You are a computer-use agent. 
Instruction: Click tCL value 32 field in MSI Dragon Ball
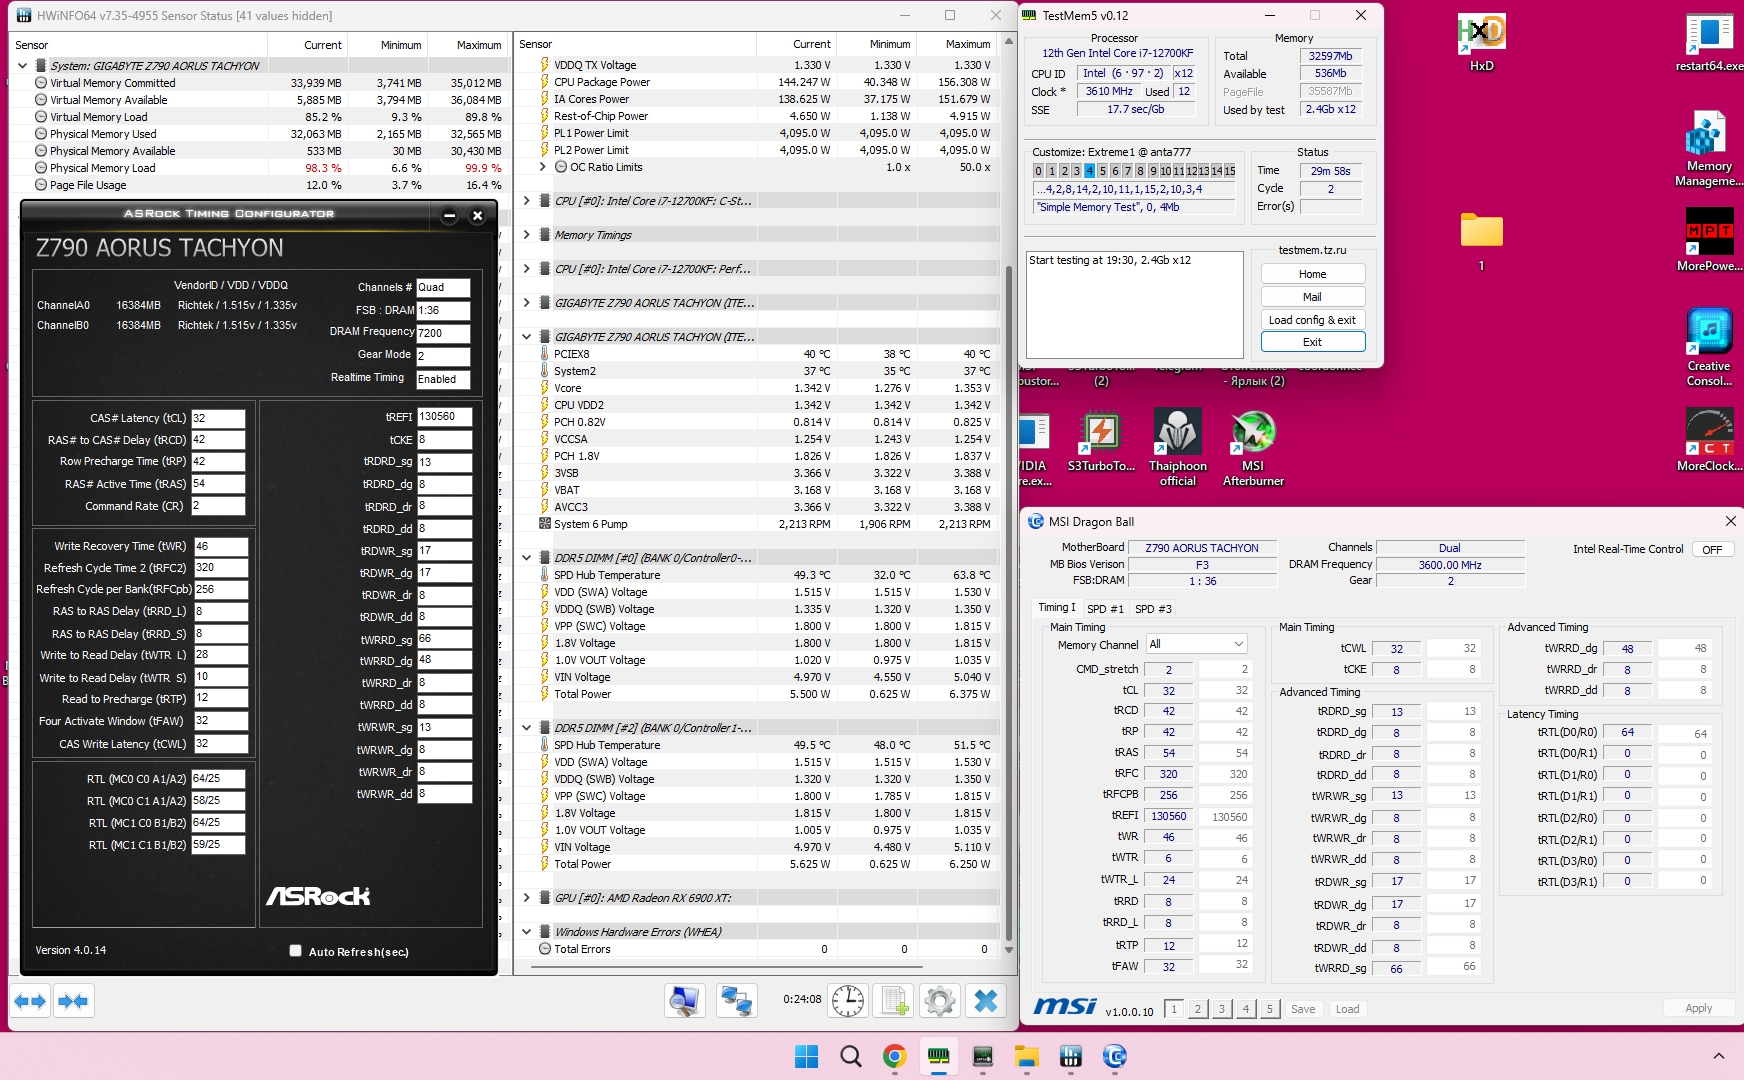coord(1168,690)
